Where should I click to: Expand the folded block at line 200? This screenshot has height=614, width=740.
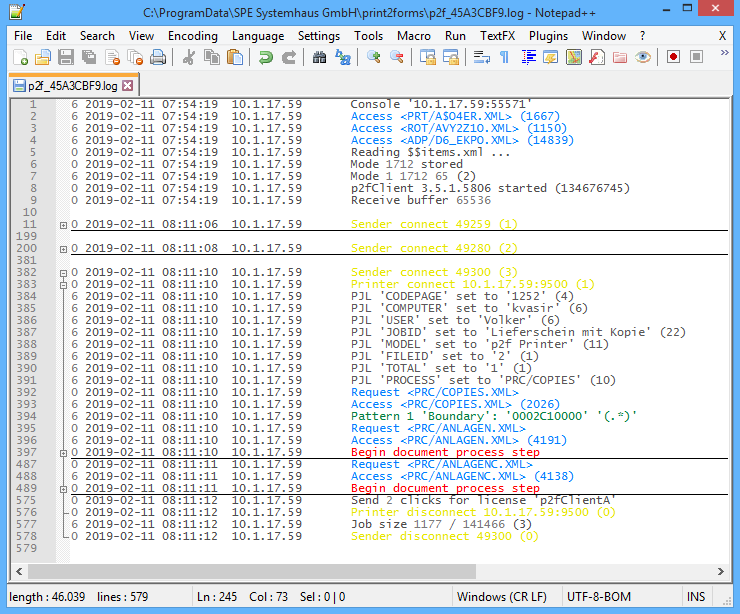click(x=64, y=249)
